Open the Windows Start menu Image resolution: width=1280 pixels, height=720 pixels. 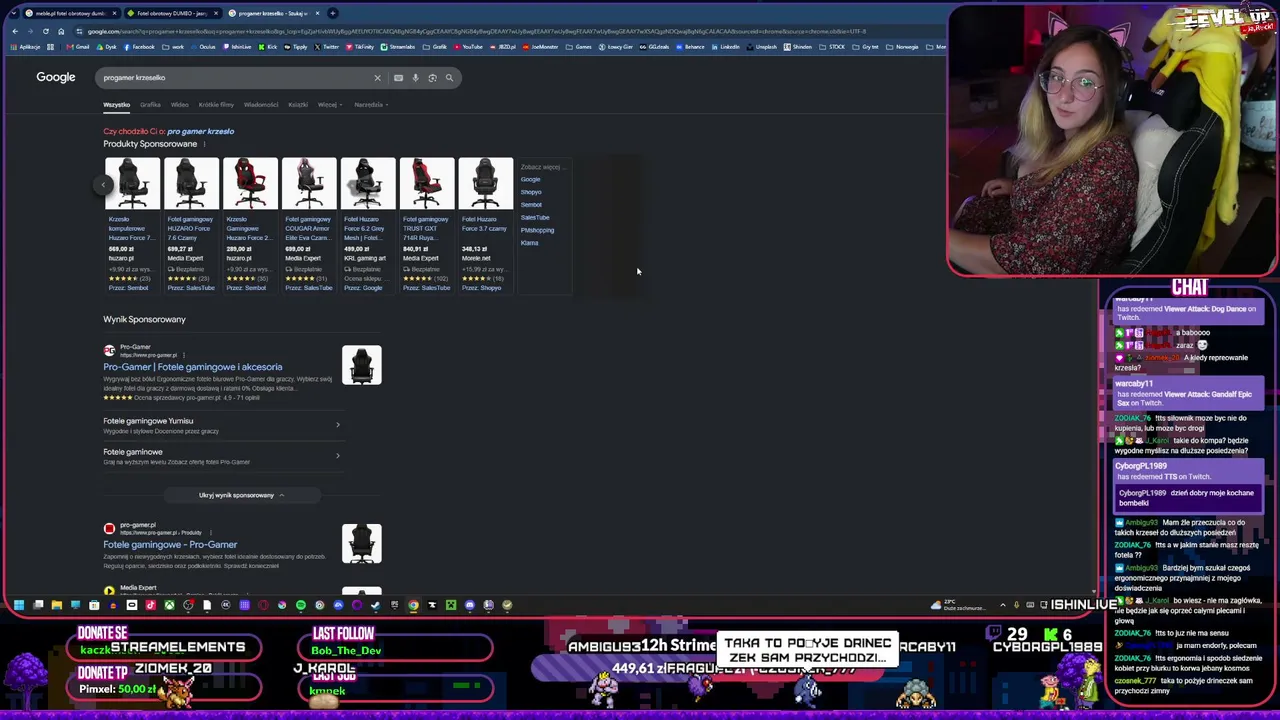pos(19,605)
